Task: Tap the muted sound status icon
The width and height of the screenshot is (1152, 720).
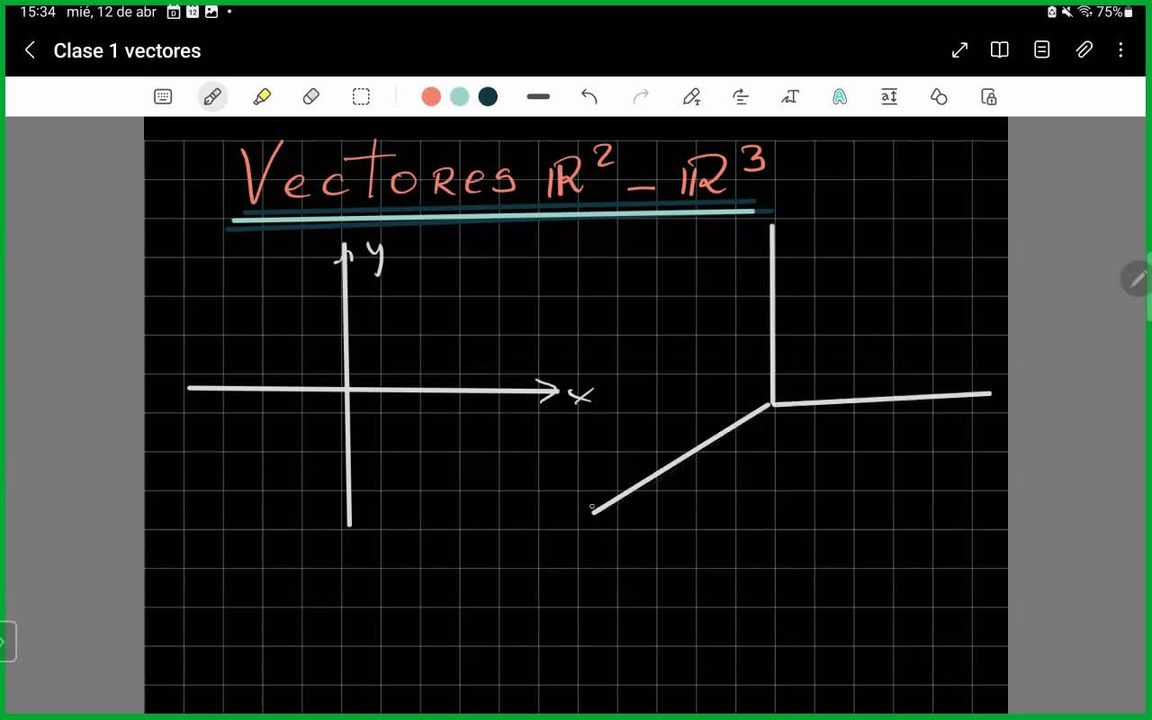Action: click(x=1068, y=12)
